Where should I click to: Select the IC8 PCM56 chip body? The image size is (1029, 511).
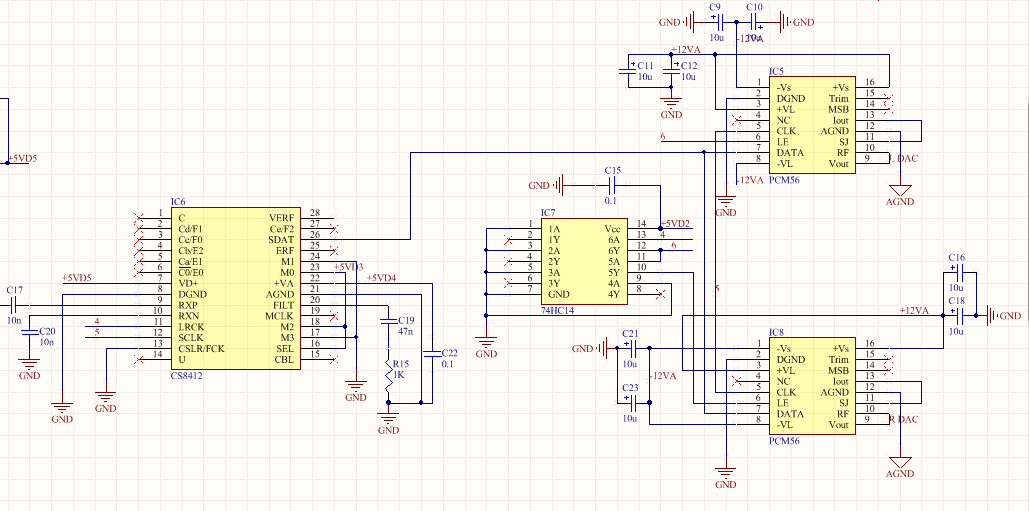tap(812, 386)
